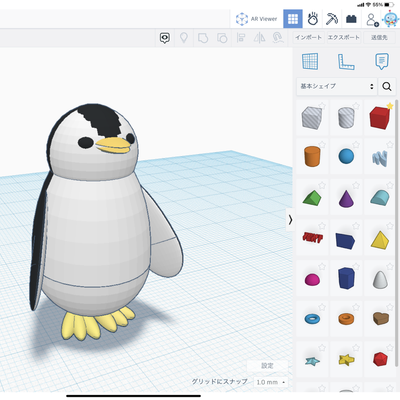Click the Mirror tool icon
Image resolution: width=400 pixels, height=400 pixels.
(x=259, y=38)
